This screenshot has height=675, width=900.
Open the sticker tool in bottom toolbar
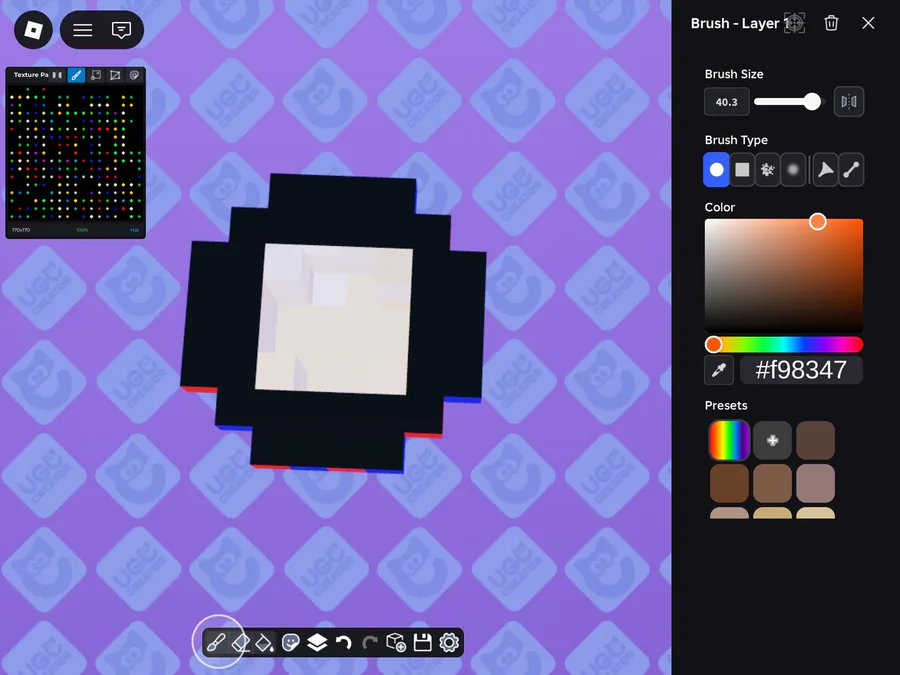coord(291,642)
